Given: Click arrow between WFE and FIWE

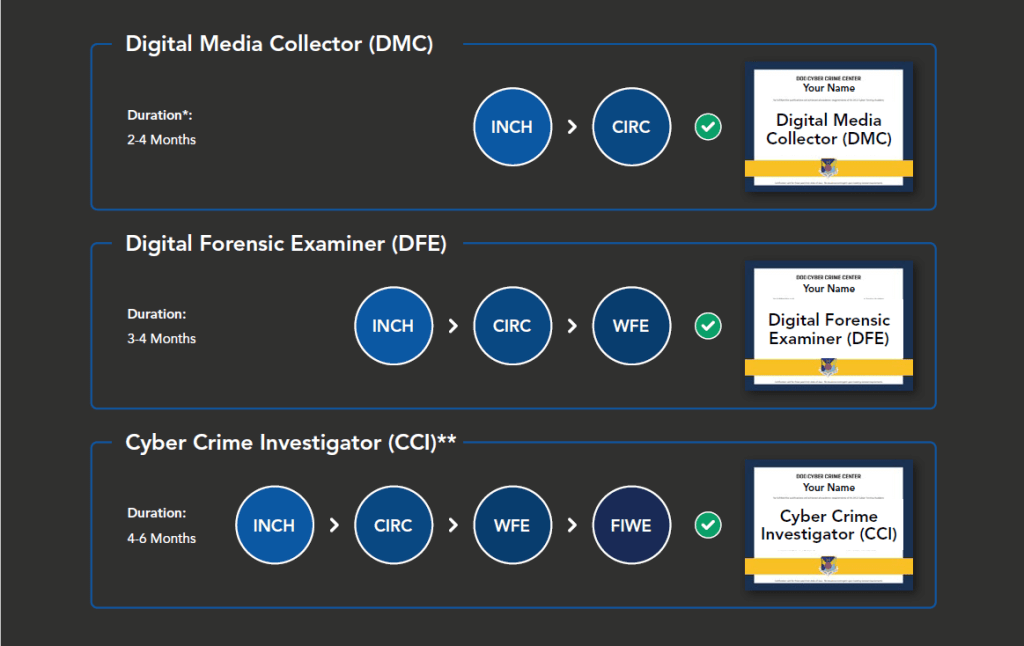Looking at the screenshot, I should point(572,526).
